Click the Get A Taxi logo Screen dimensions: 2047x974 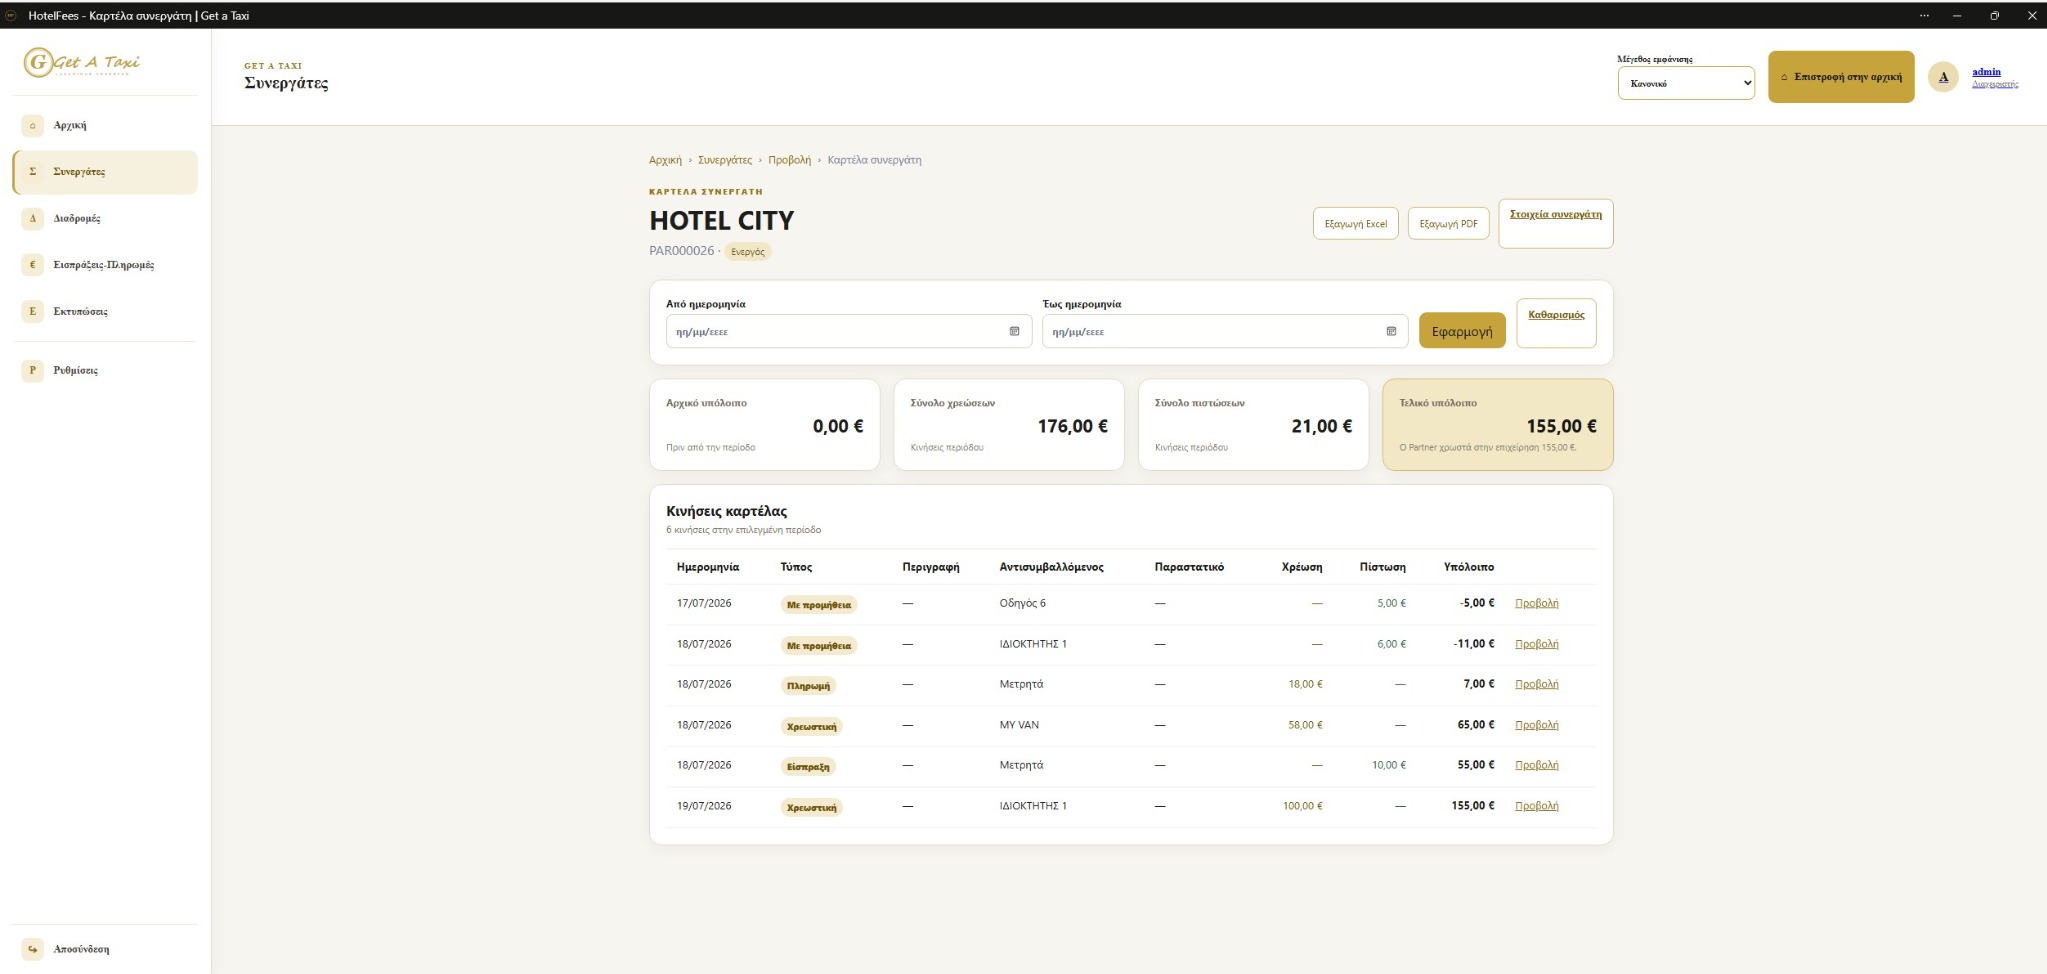(x=82, y=62)
